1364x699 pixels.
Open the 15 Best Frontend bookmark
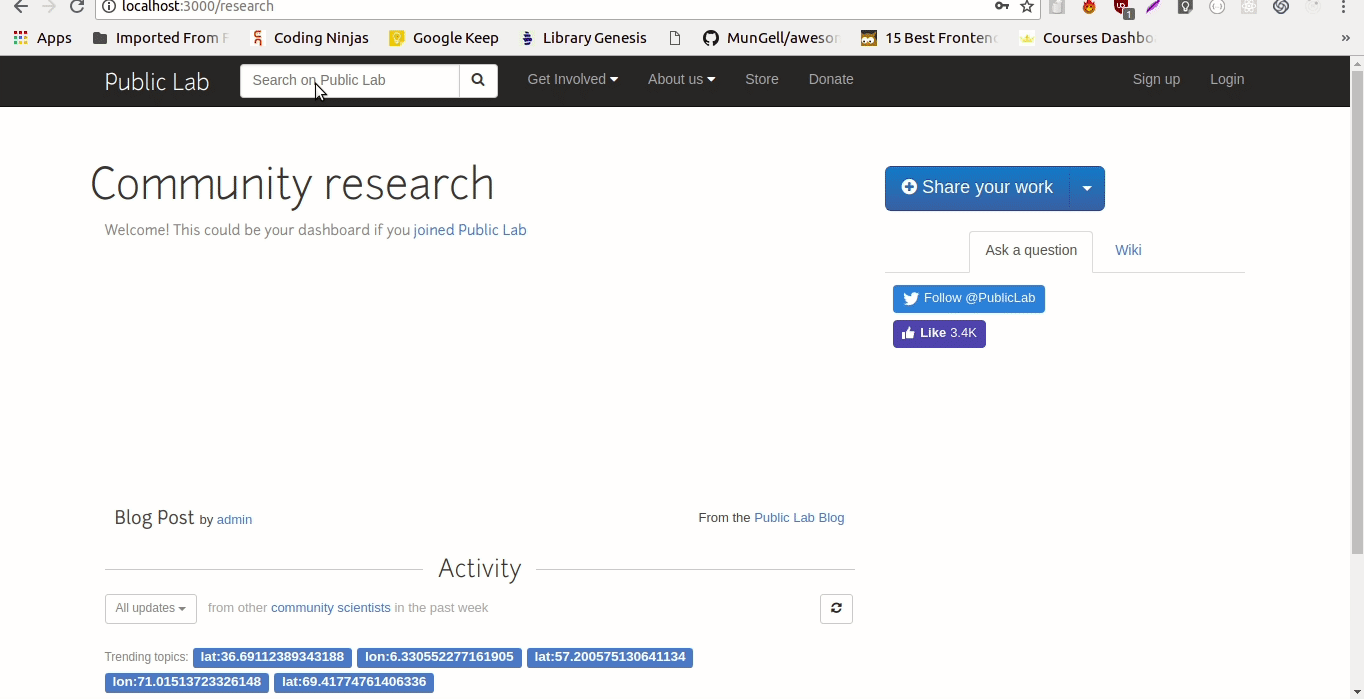coord(929,38)
